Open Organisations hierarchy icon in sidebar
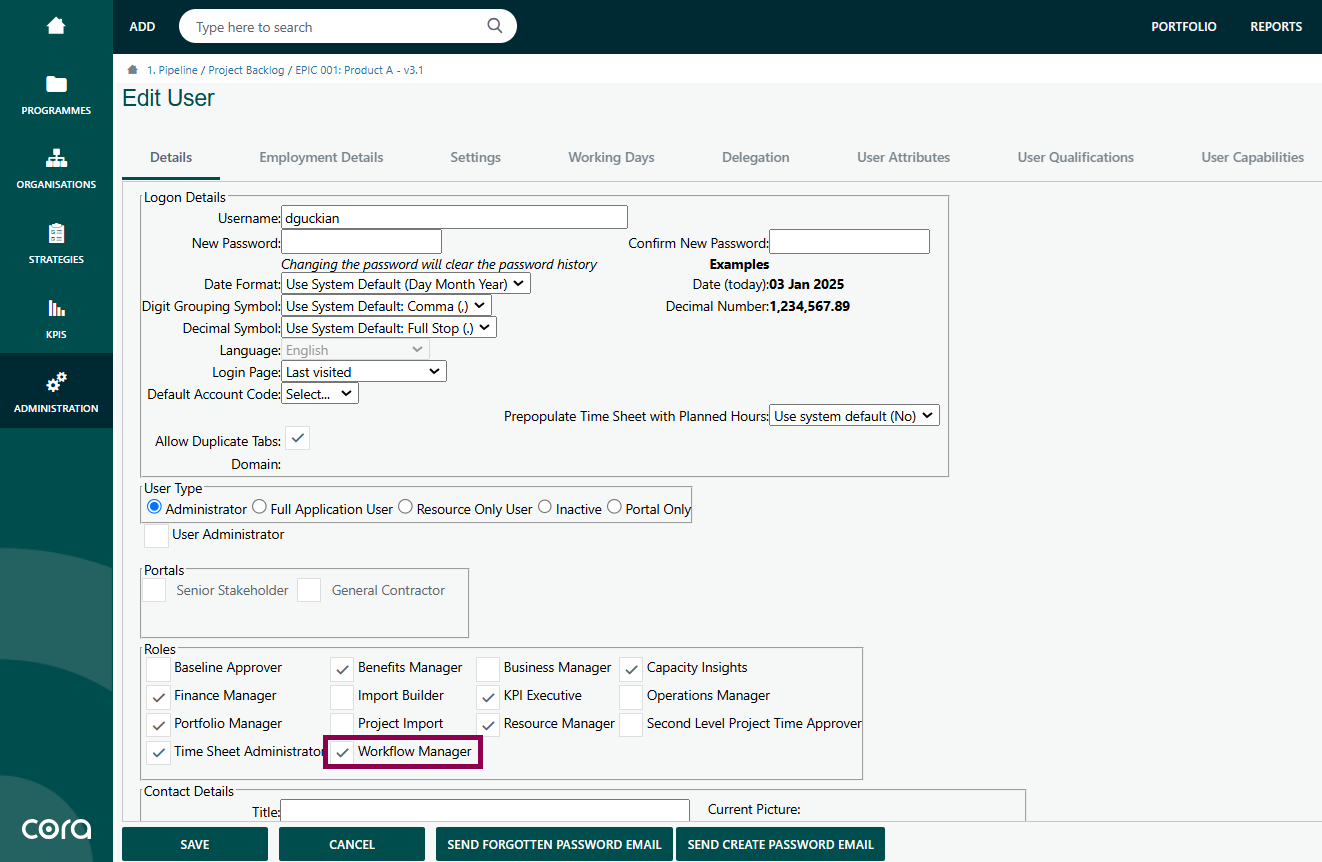 coord(56,158)
